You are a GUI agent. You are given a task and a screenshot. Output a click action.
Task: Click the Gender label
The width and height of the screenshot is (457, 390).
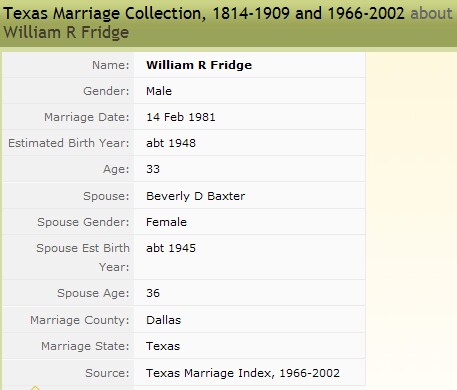106,91
